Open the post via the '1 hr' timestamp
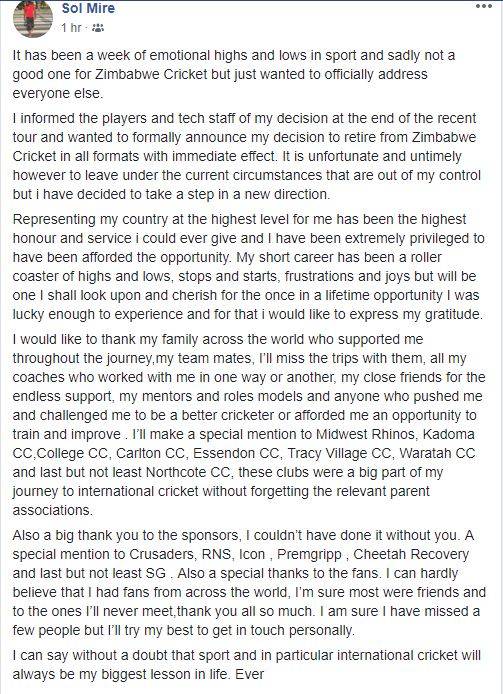The width and height of the screenshot is (503, 694). tap(71, 28)
